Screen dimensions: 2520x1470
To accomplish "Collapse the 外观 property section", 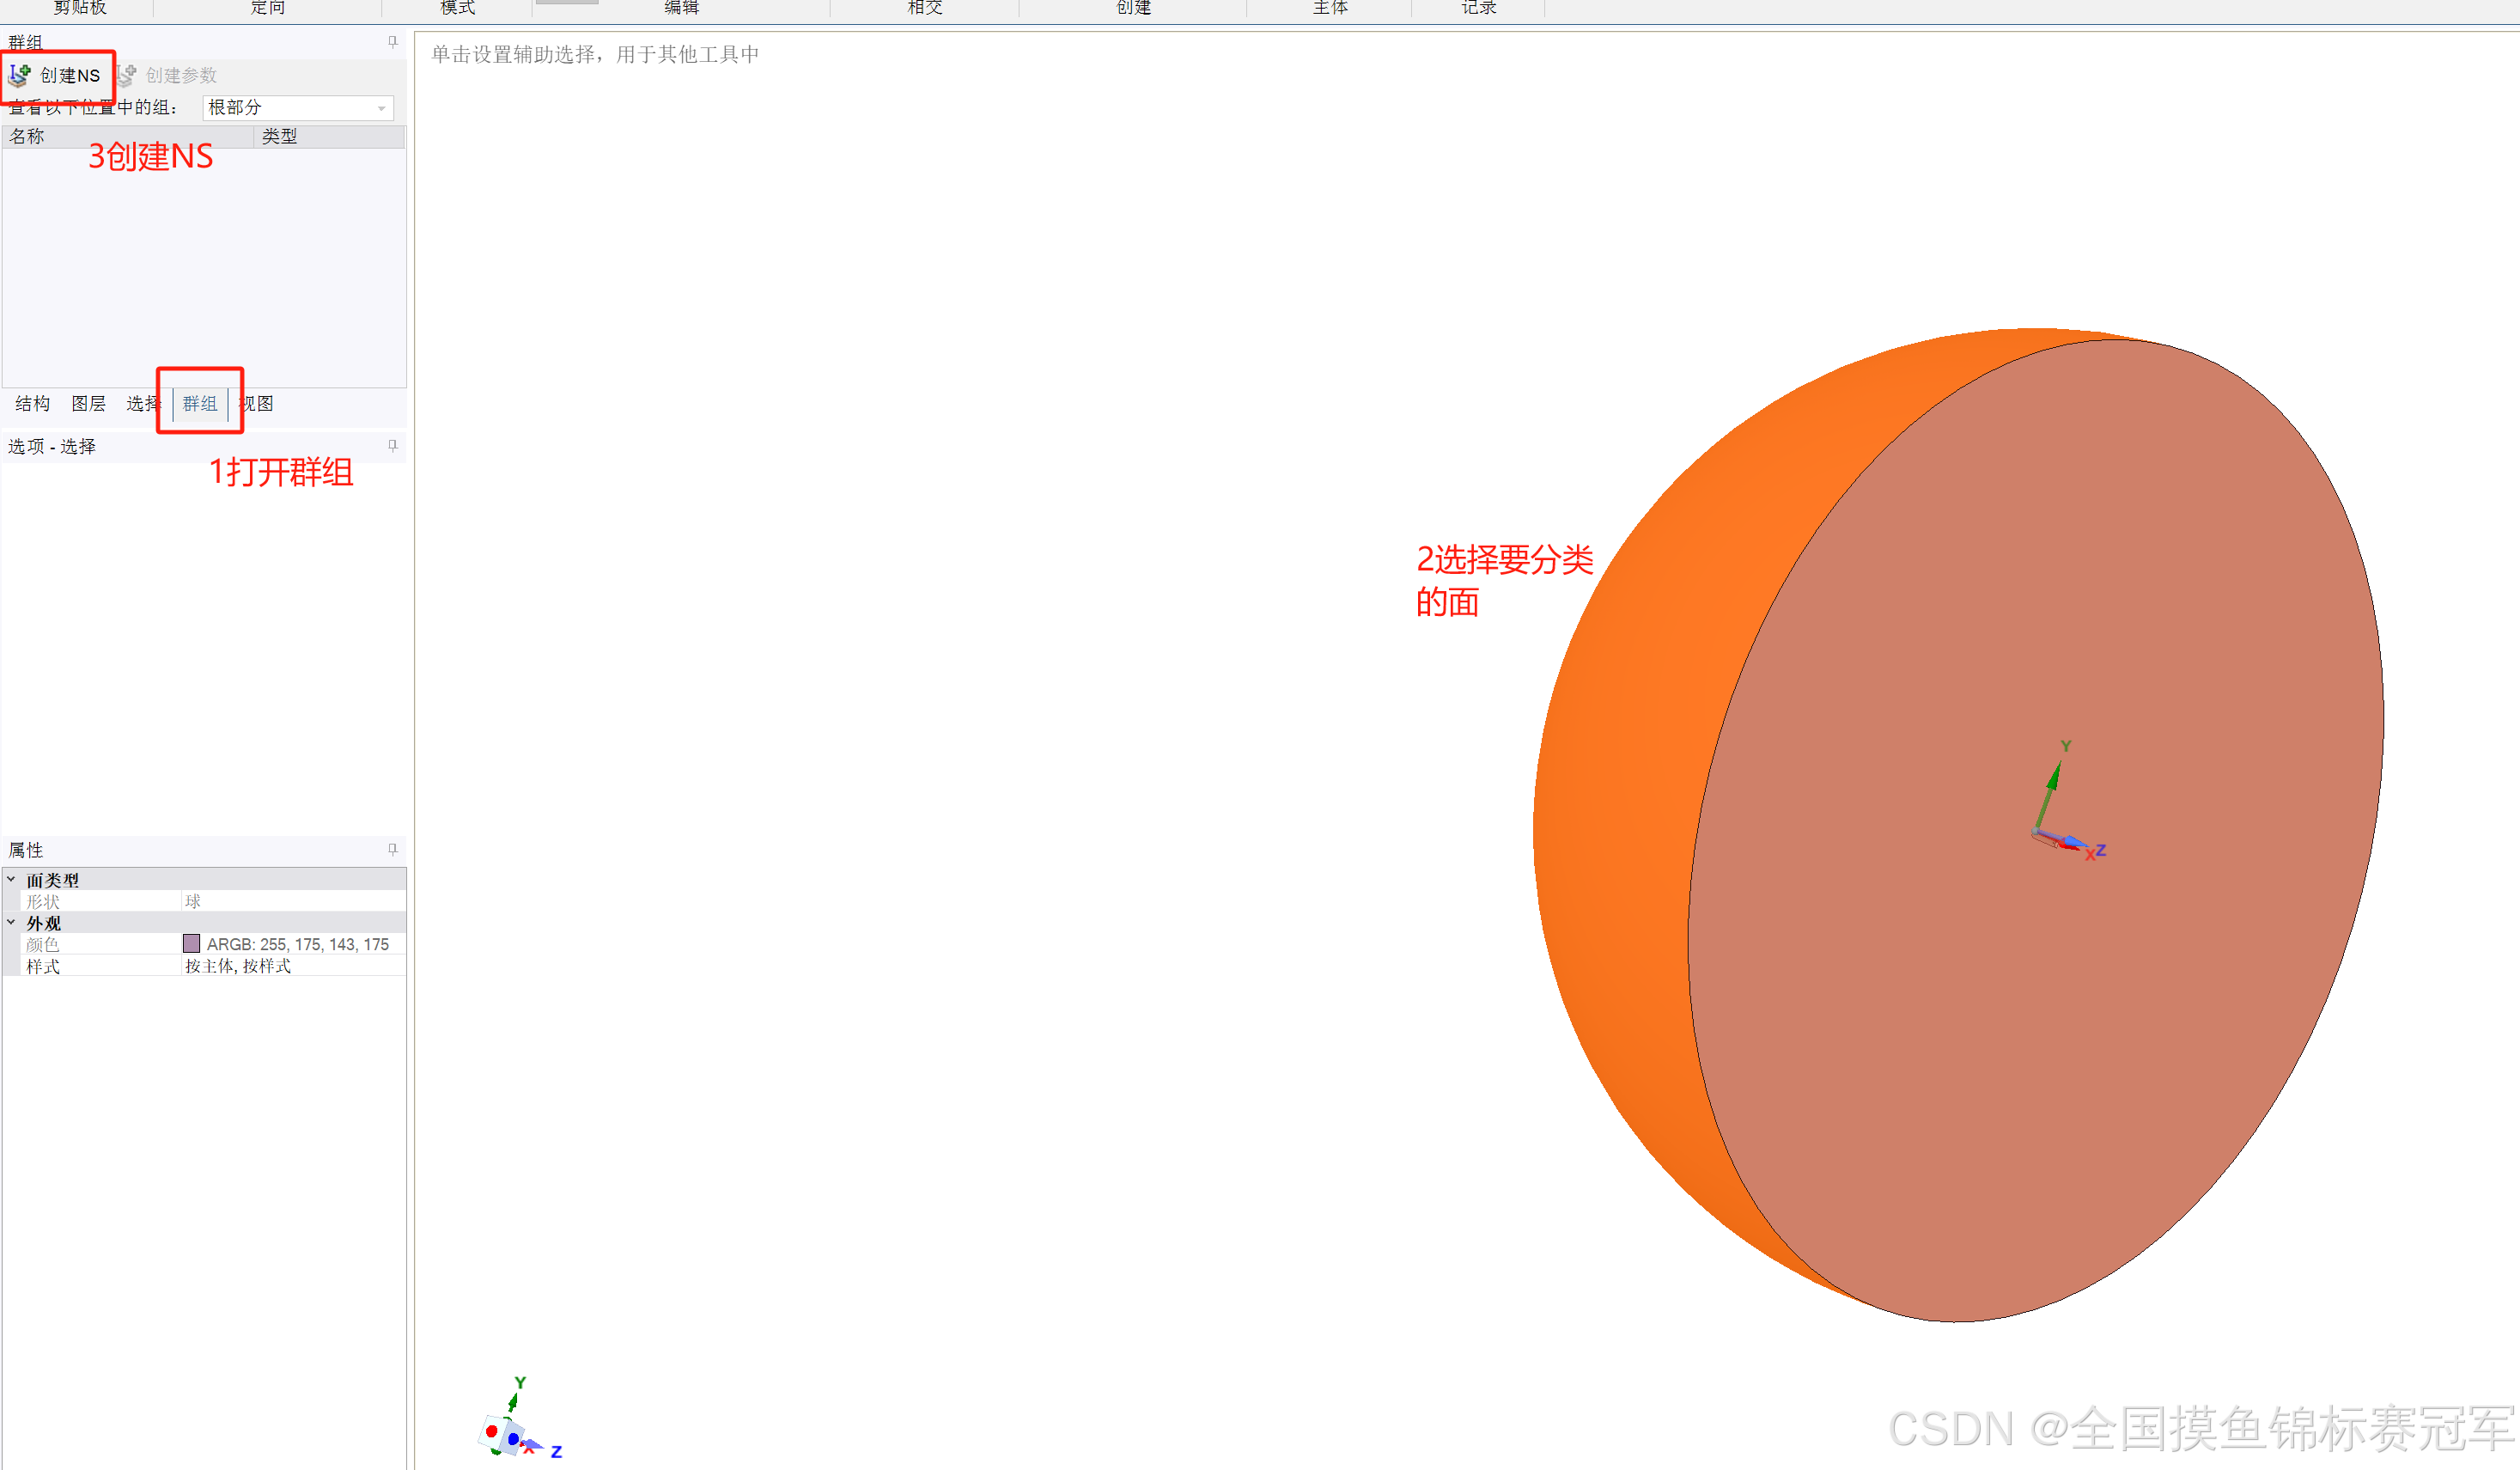I will [x=11, y=922].
